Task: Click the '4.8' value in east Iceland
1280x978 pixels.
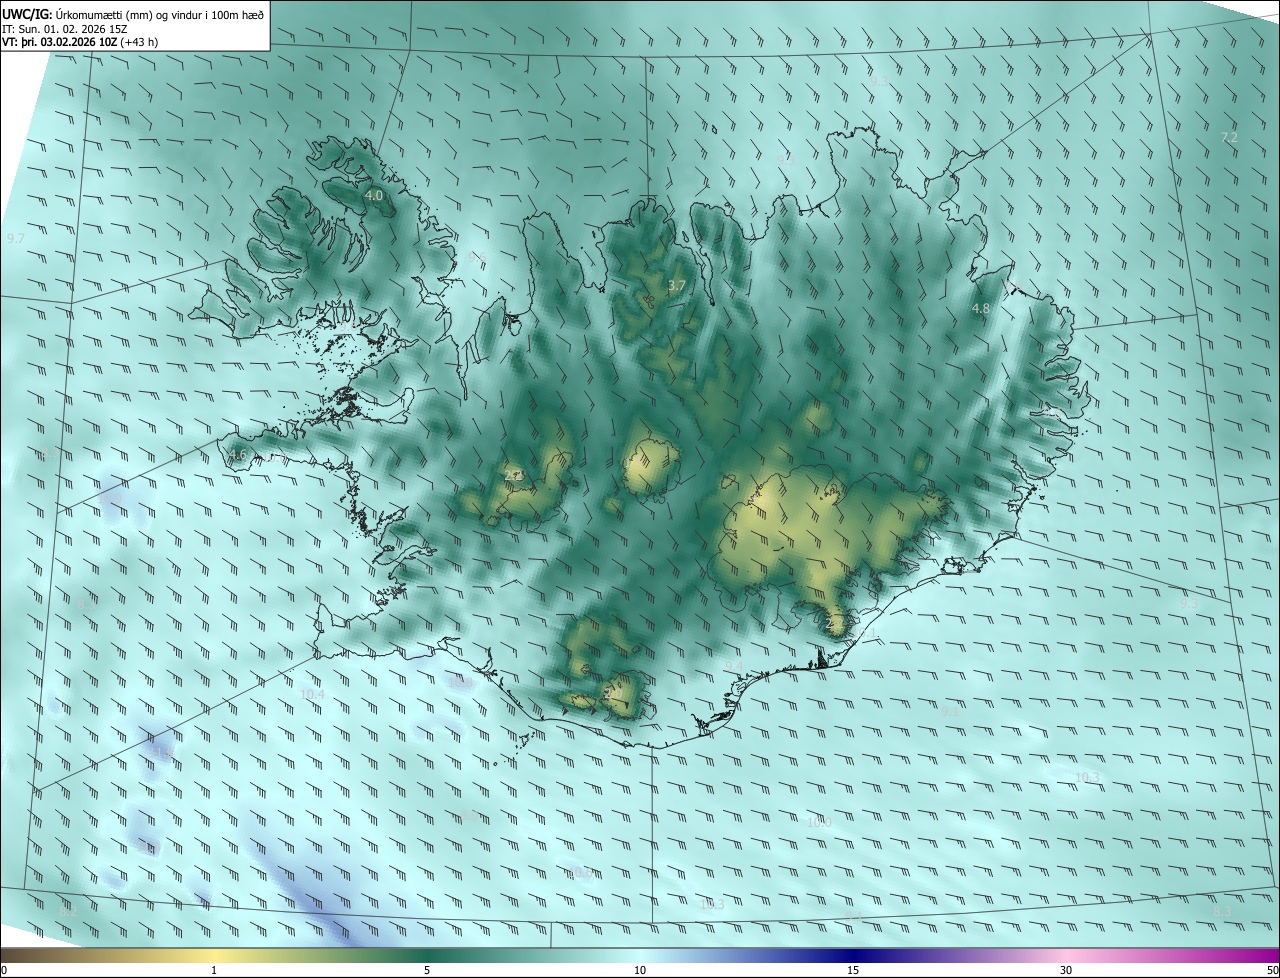Action: (x=981, y=309)
